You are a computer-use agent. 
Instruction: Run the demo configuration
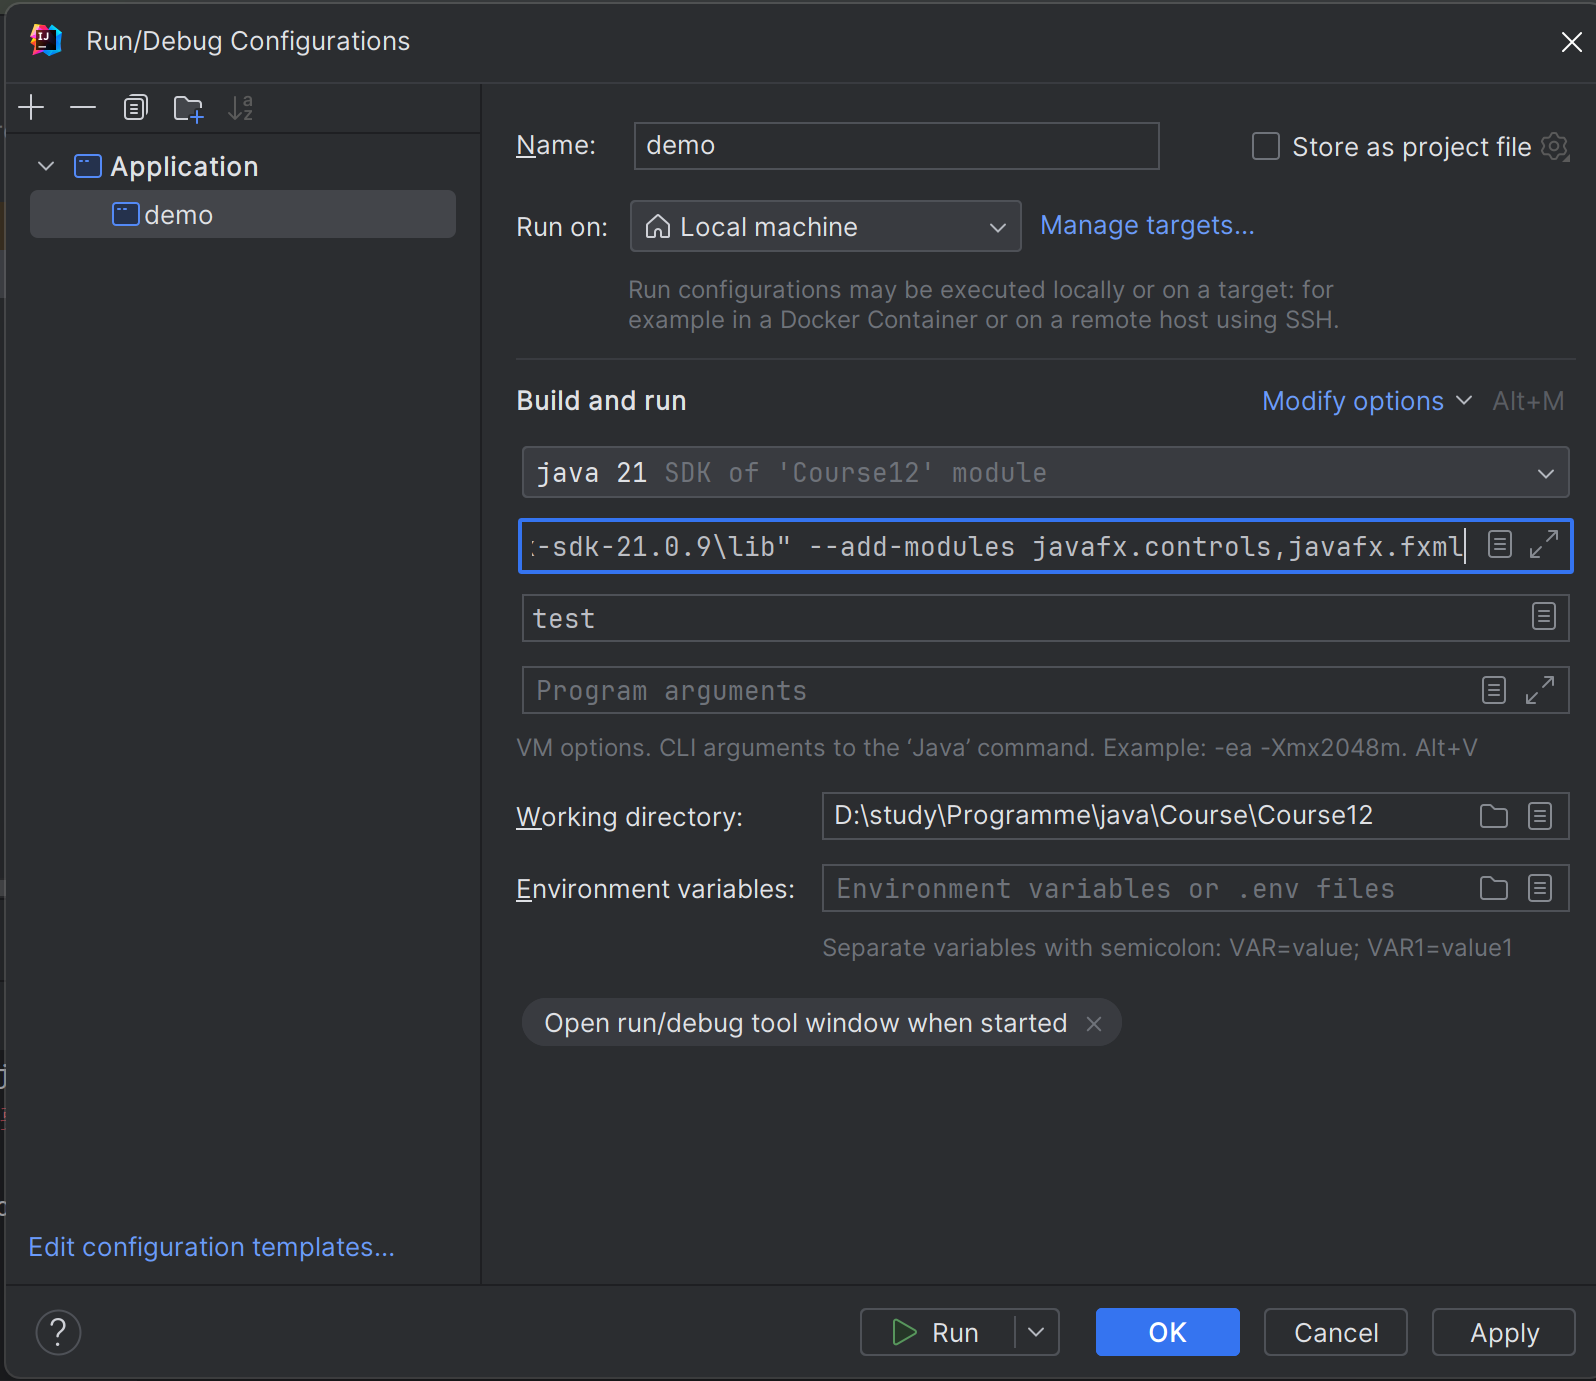click(937, 1332)
